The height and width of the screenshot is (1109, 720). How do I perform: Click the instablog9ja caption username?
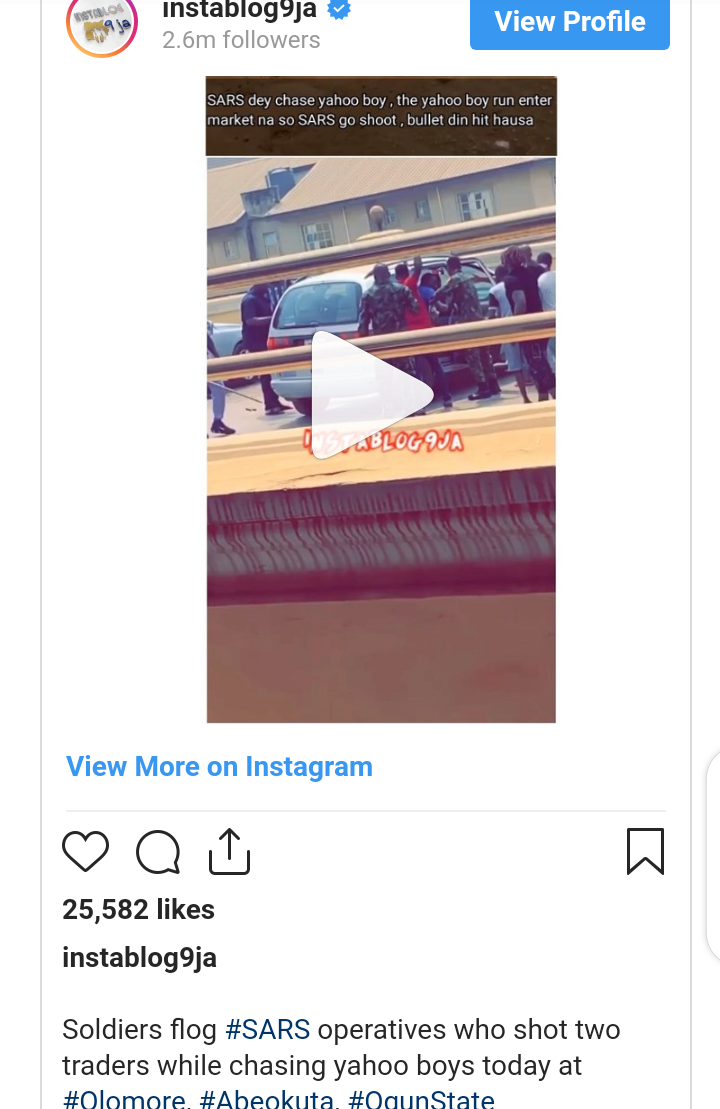139,958
